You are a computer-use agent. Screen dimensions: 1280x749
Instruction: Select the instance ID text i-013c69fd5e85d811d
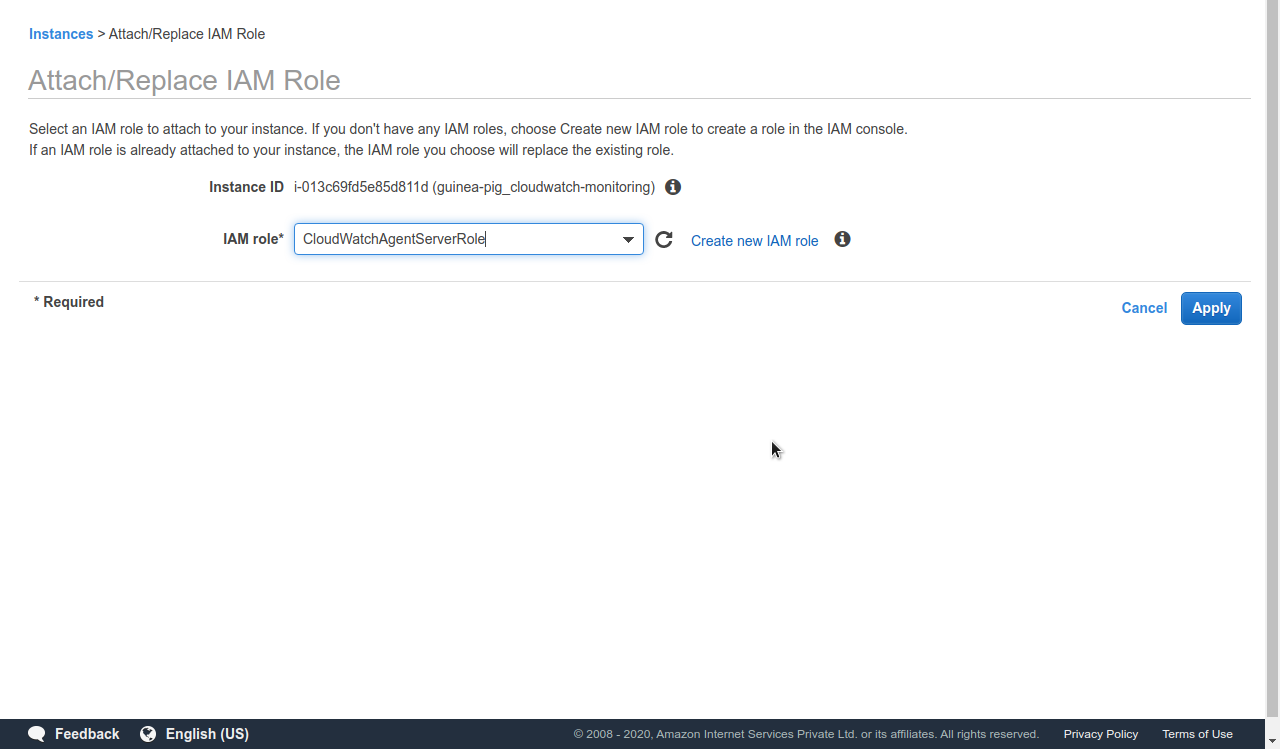tap(361, 187)
